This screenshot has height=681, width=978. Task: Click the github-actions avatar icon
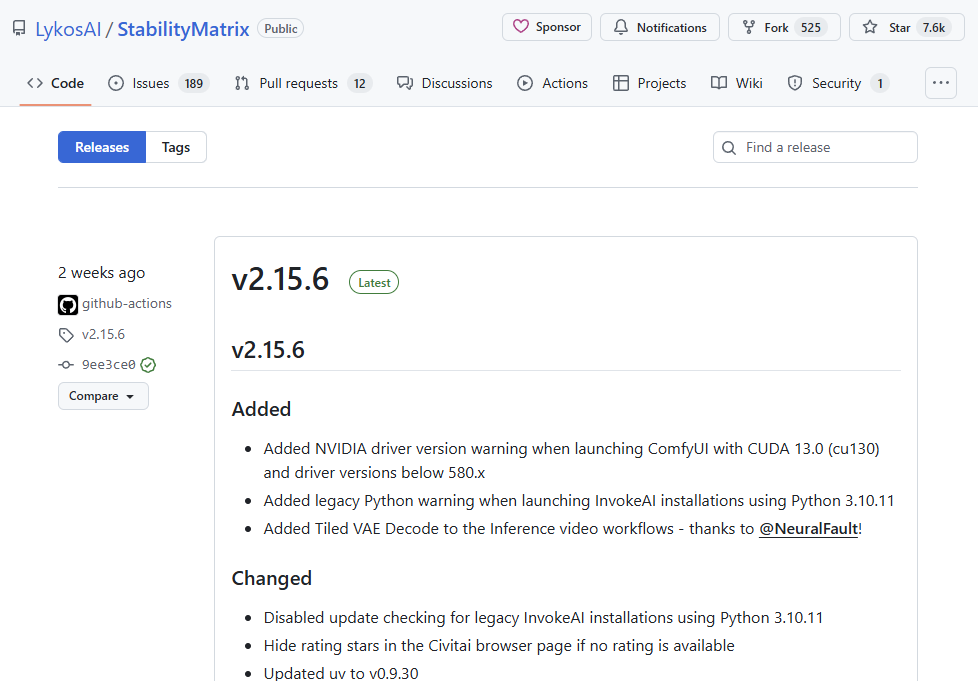pos(66,303)
